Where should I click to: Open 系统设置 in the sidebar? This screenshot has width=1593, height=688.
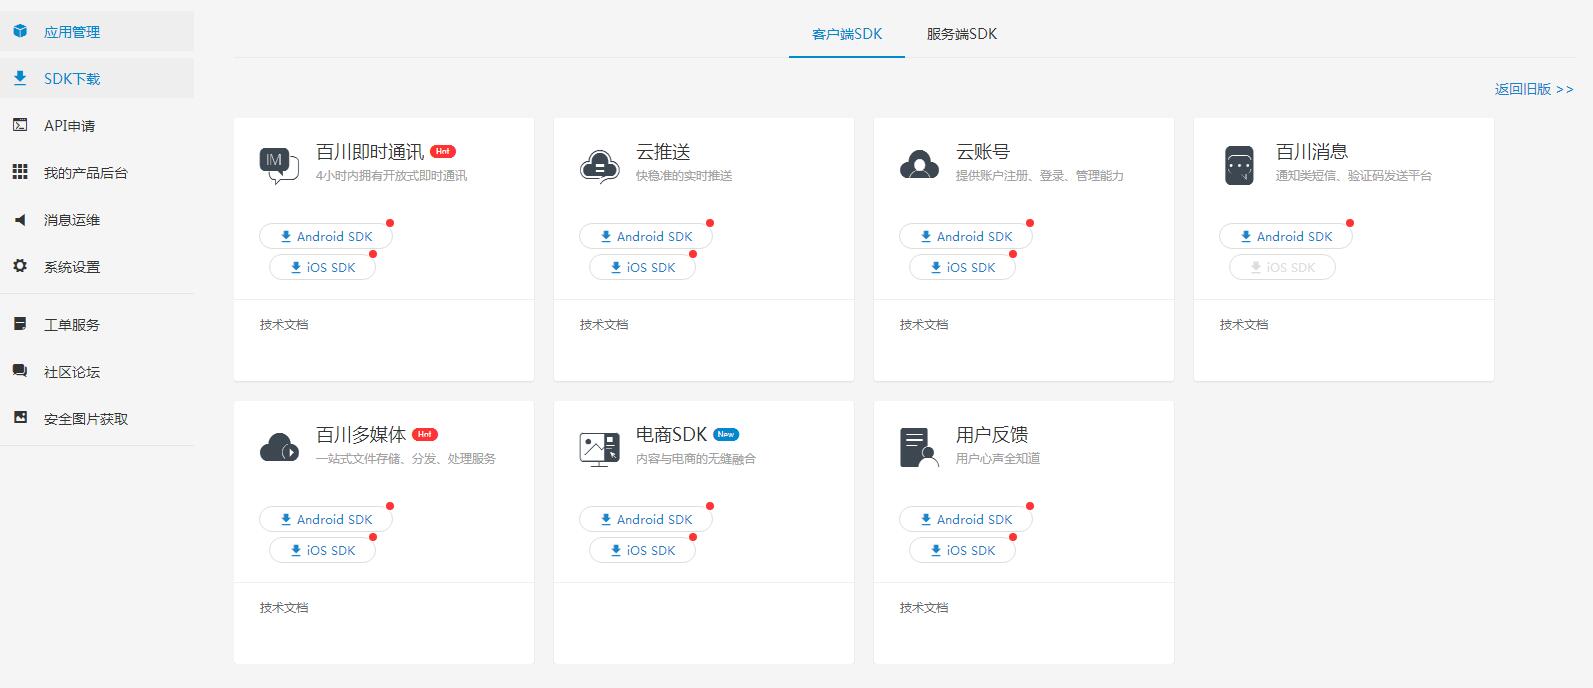pyautogui.click(x=97, y=266)
